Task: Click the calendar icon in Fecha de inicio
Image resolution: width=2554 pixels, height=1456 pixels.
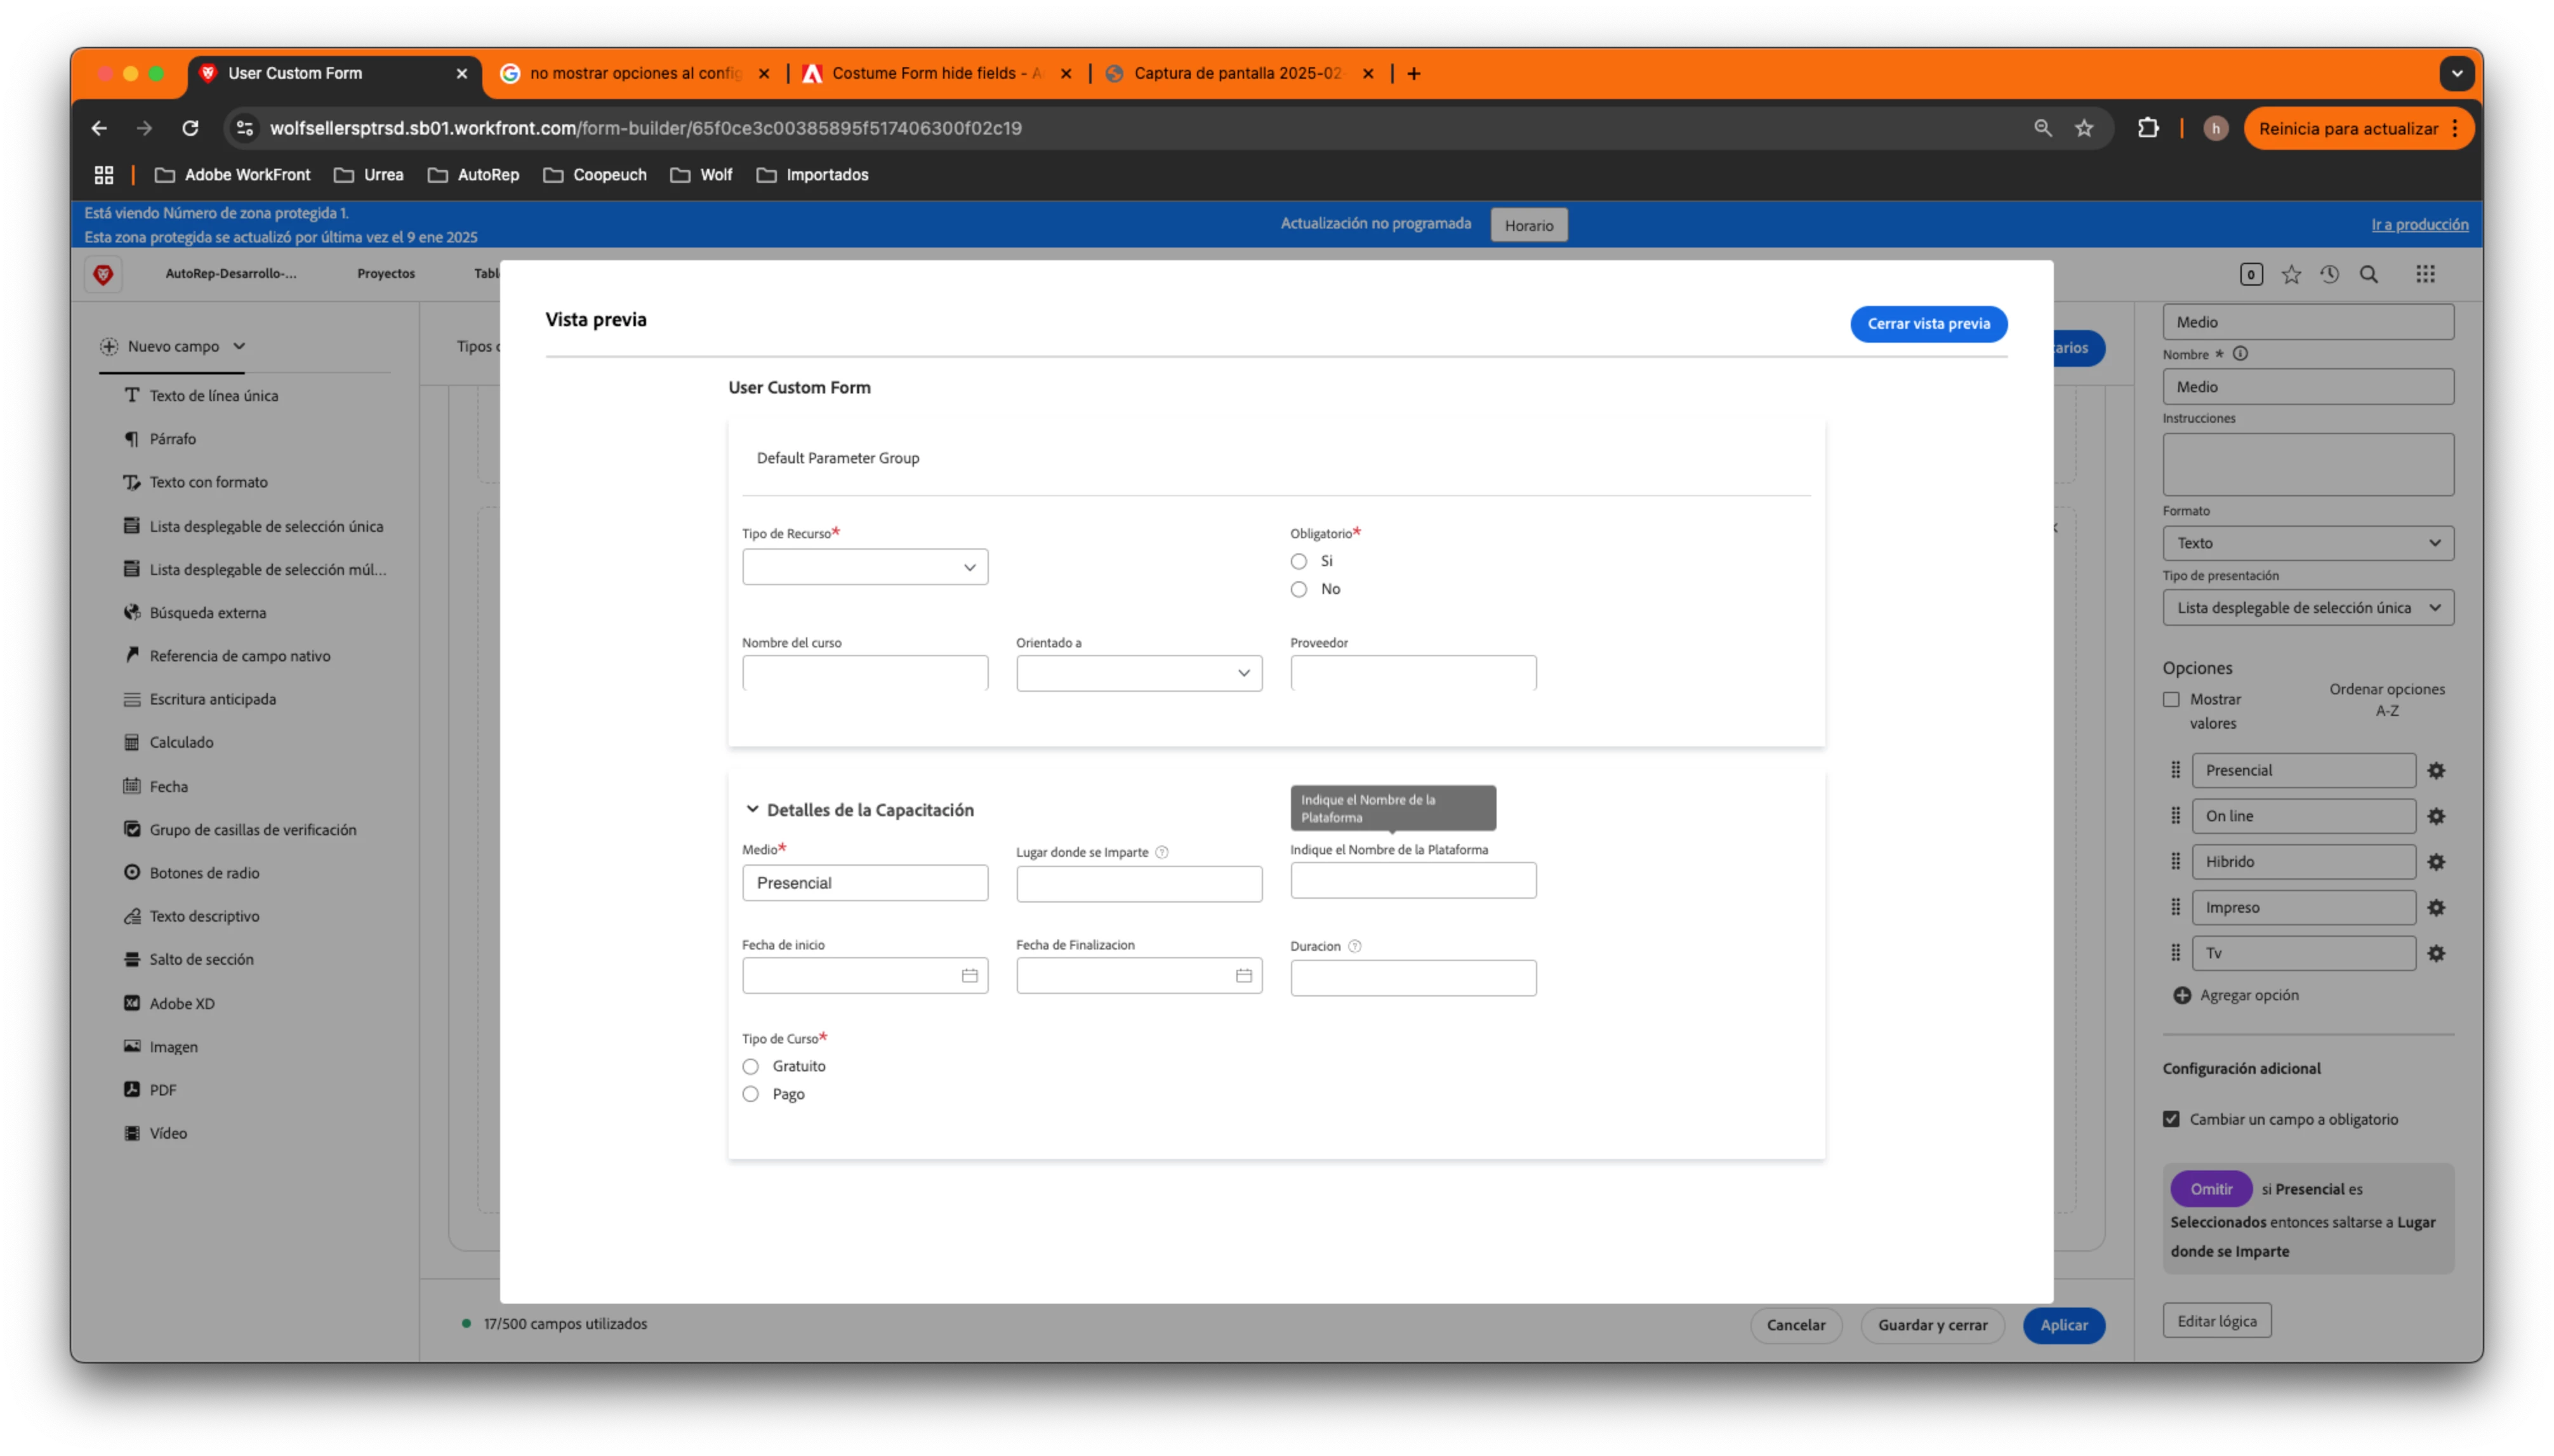Action: click(969, 976)
